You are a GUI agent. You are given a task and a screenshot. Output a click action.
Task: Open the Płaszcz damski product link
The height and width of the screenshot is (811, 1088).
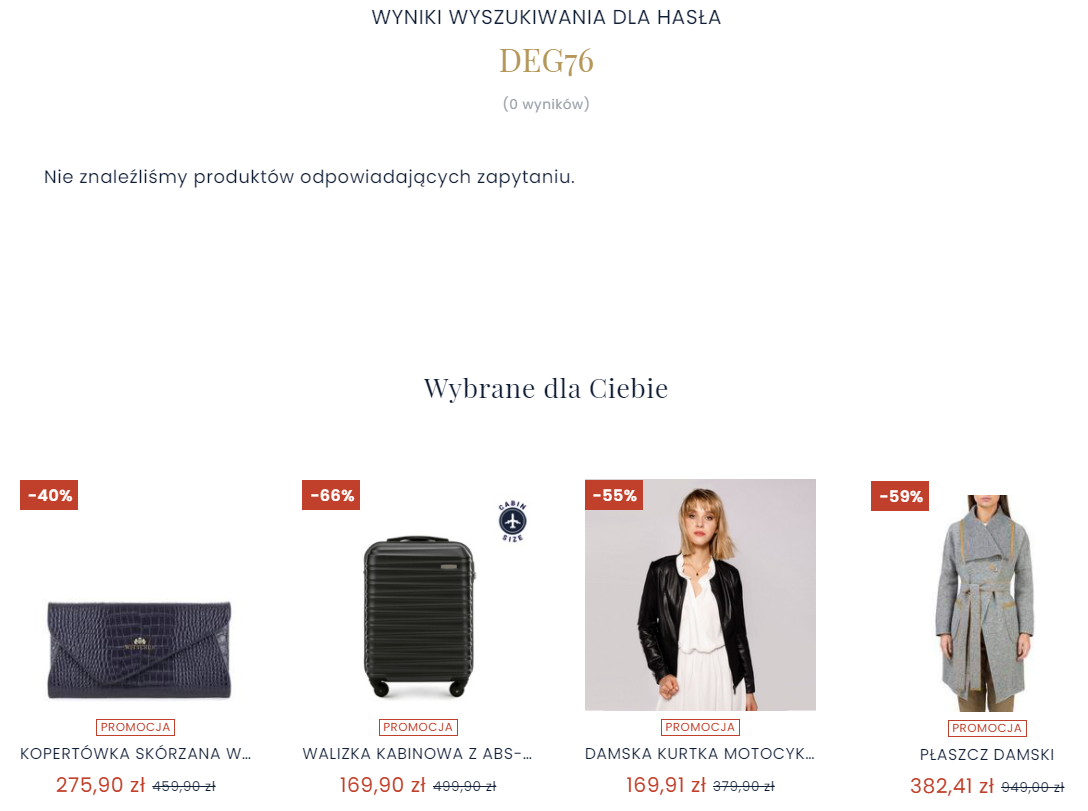pyautogui.click(x=987, y=755)
